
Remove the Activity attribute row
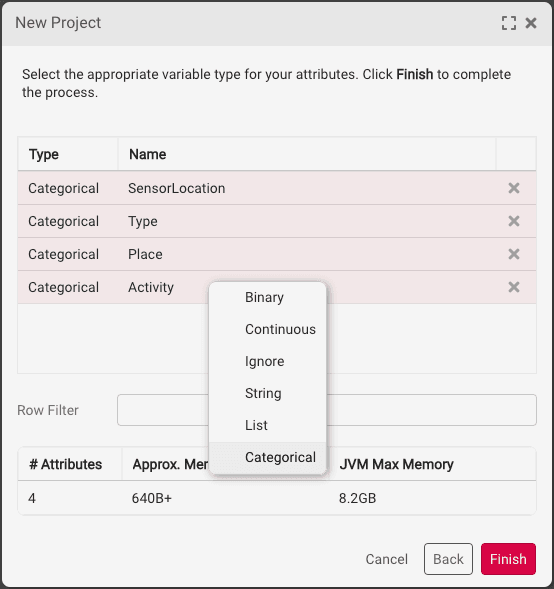click(513, 287)
